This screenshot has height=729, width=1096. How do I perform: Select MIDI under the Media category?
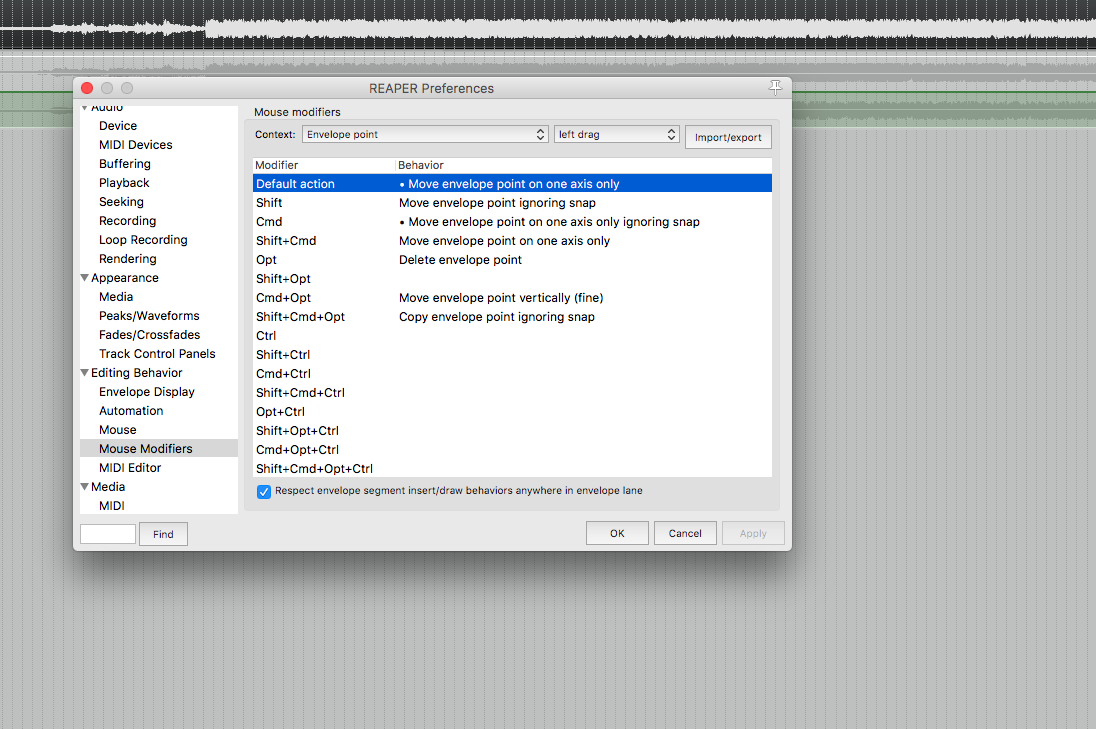[x=112, y=505]
